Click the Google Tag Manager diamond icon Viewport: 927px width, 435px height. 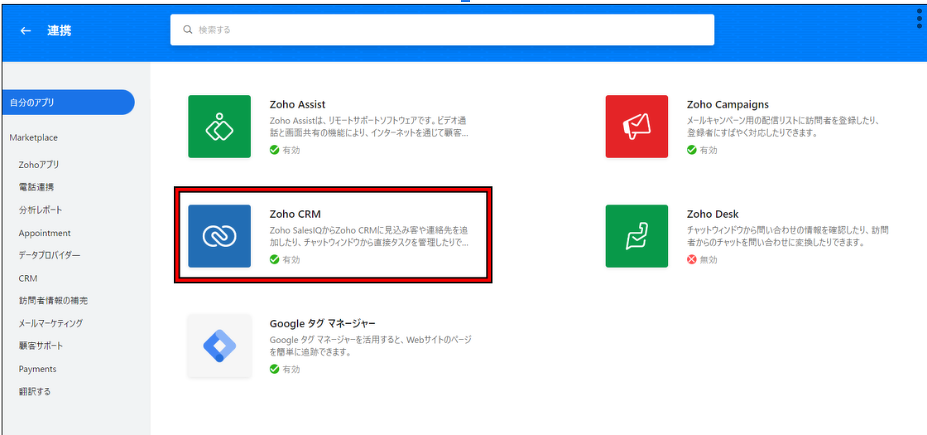219,346
